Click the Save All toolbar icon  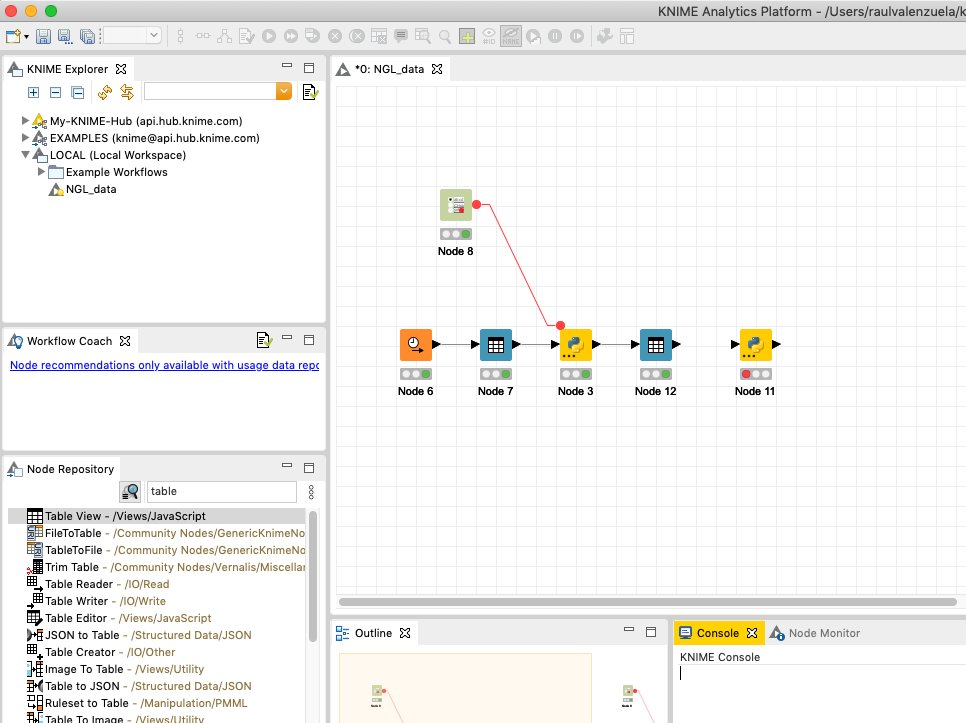87,36
